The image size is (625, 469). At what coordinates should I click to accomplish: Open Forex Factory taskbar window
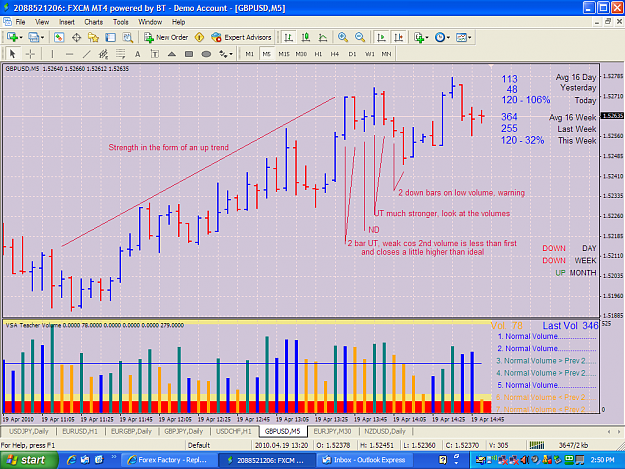(168, 460)
